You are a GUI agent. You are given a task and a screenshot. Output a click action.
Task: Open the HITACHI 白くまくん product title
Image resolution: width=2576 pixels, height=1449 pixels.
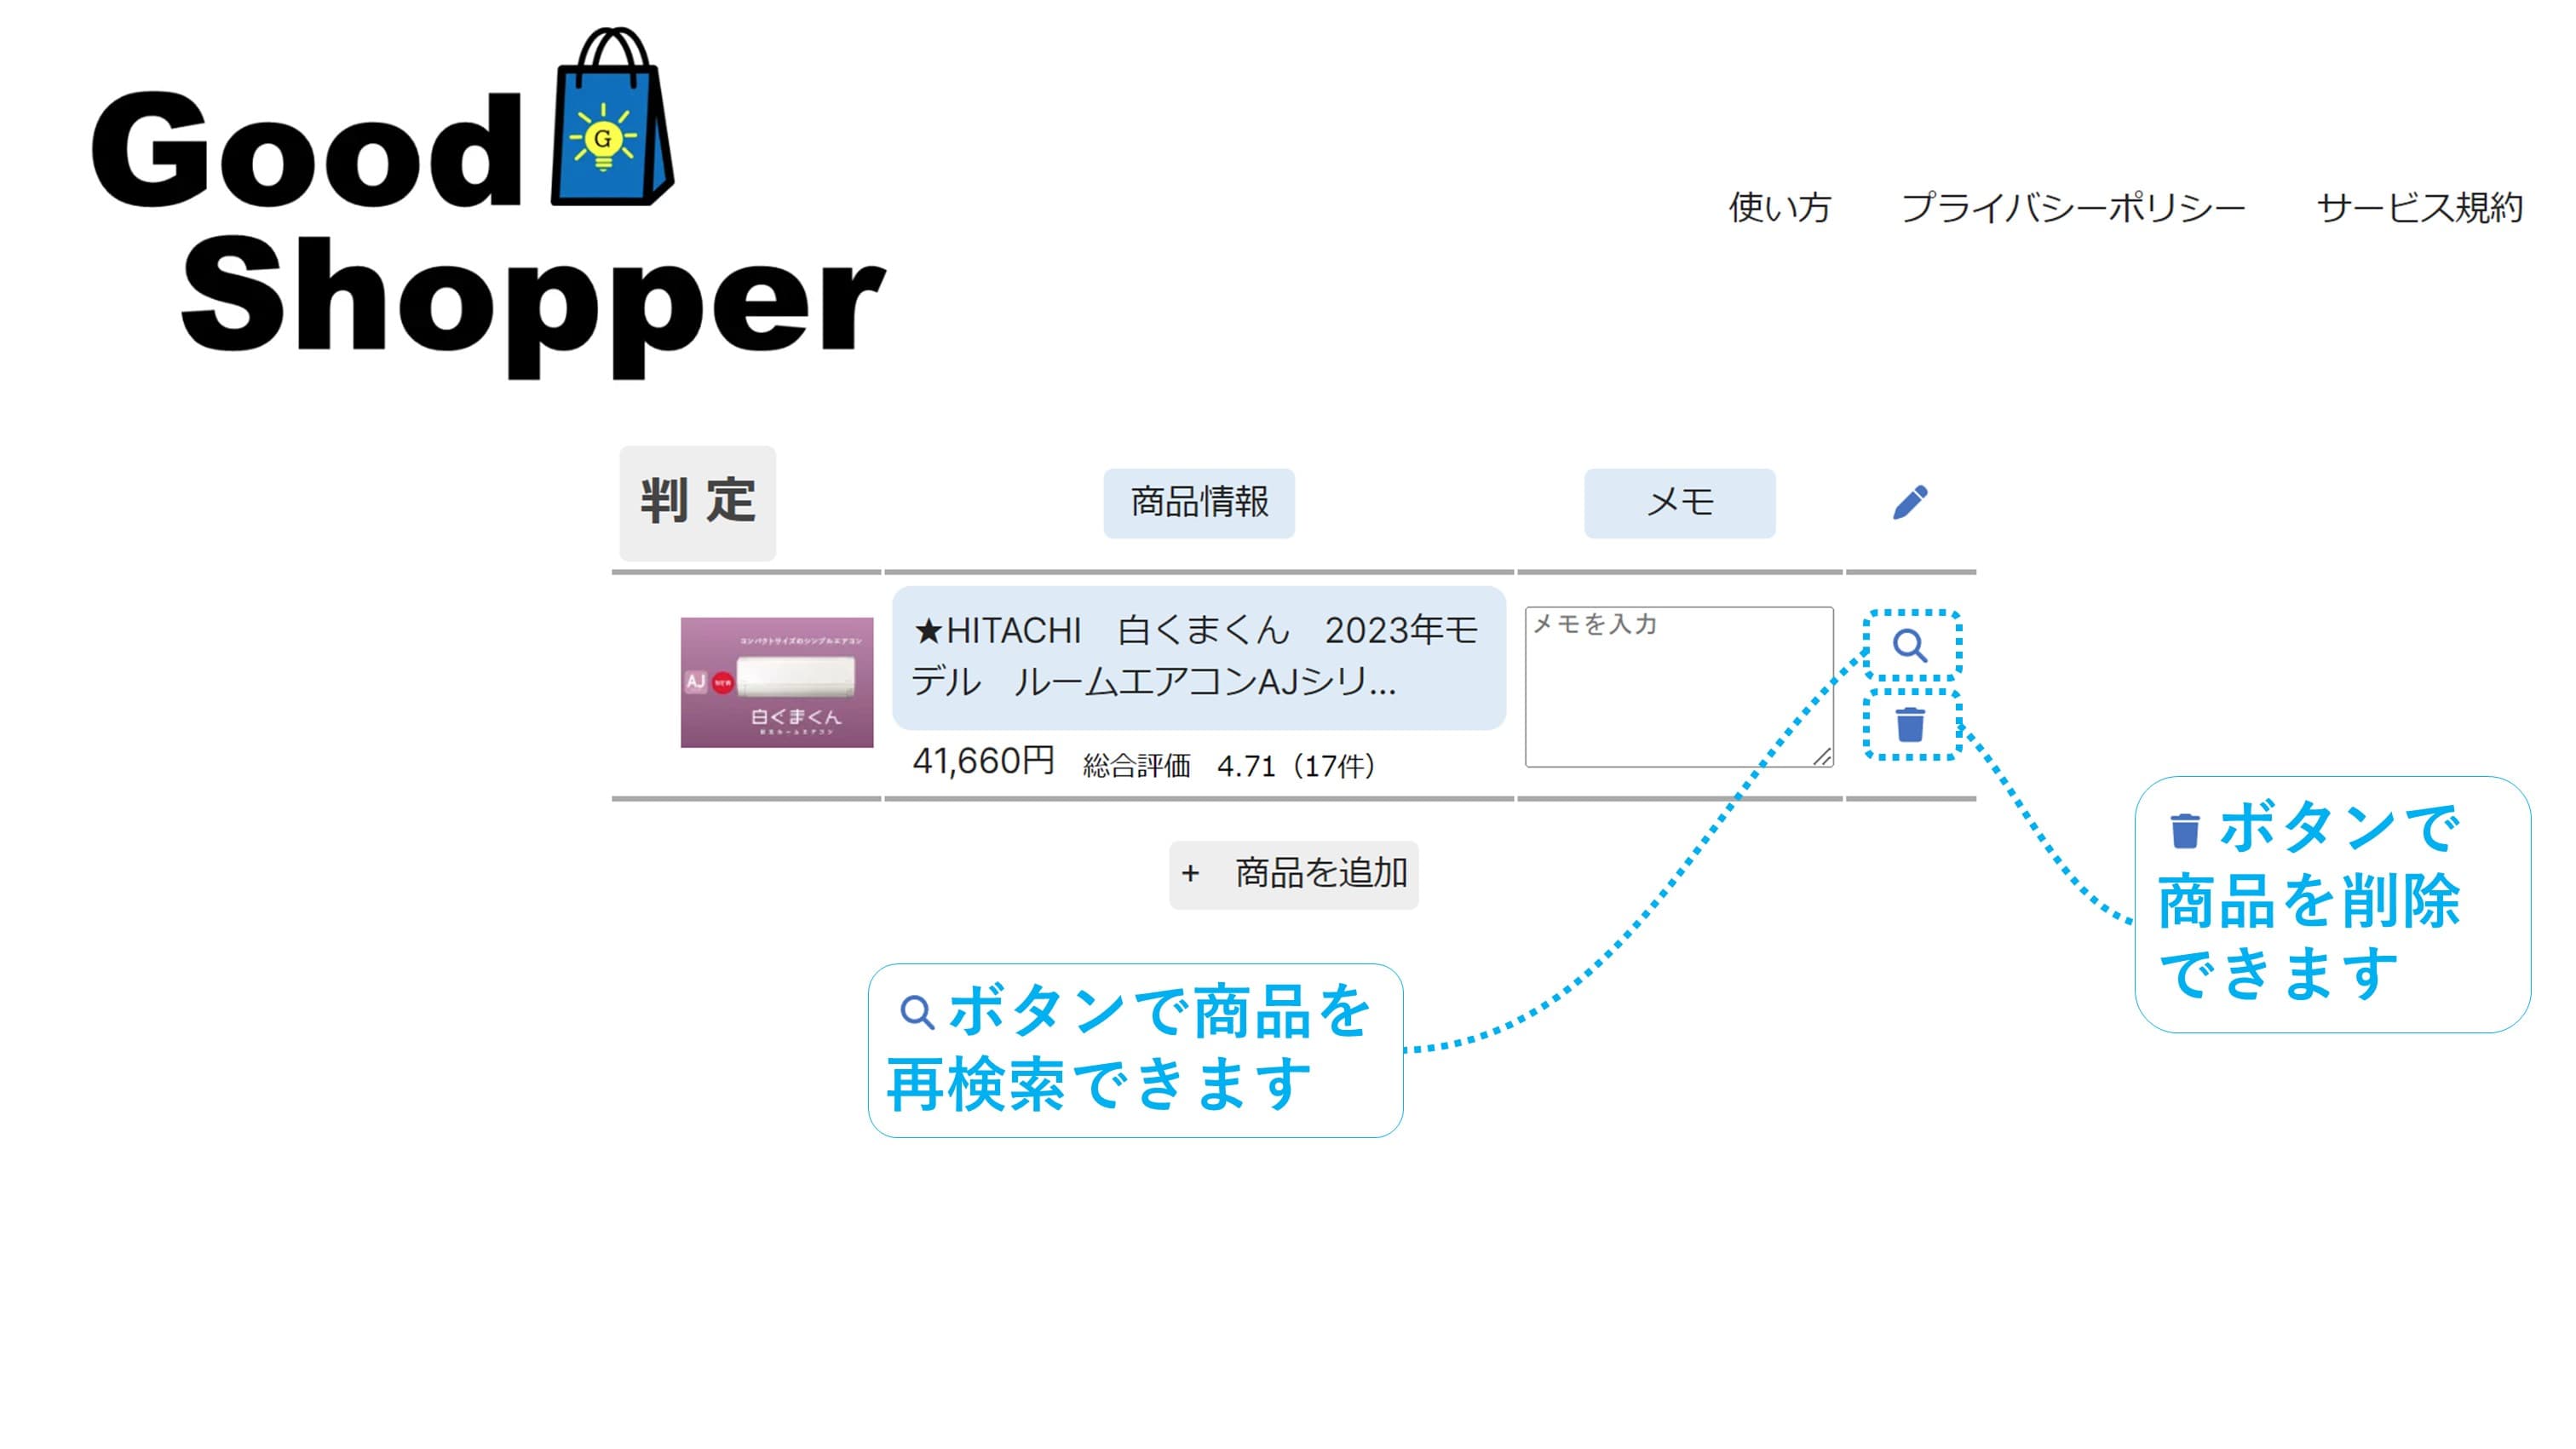point(1199,657)
